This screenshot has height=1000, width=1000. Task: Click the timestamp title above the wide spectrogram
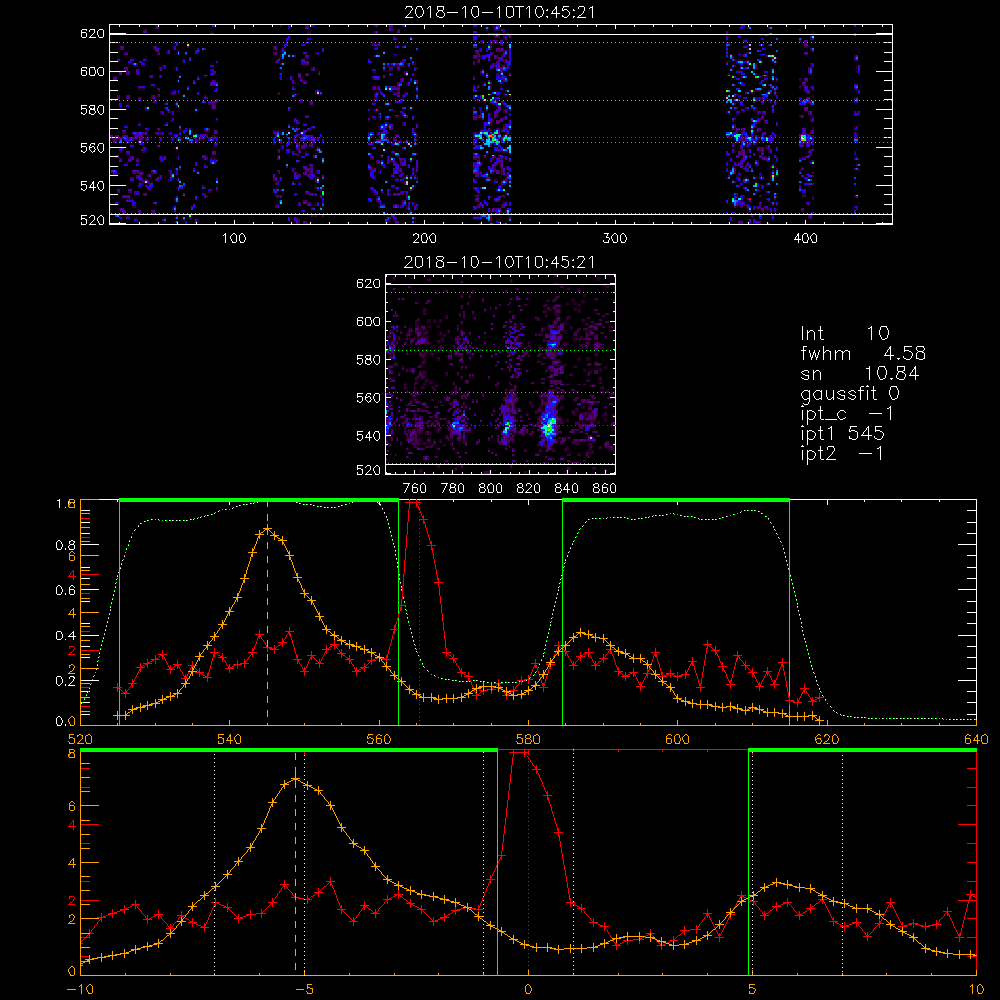(500, 12)
